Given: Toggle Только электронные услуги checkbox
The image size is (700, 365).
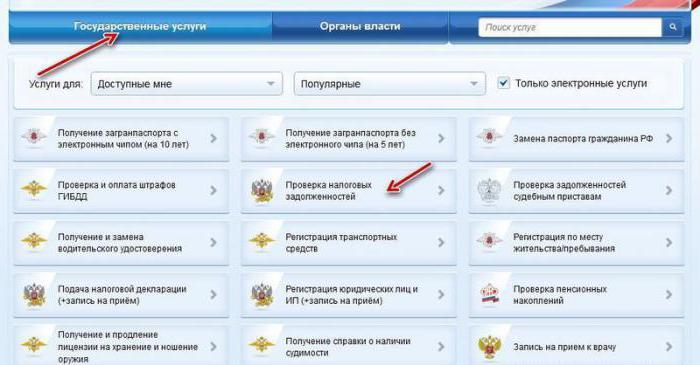Looking at the screenshot, I should (x=504, y=83).
